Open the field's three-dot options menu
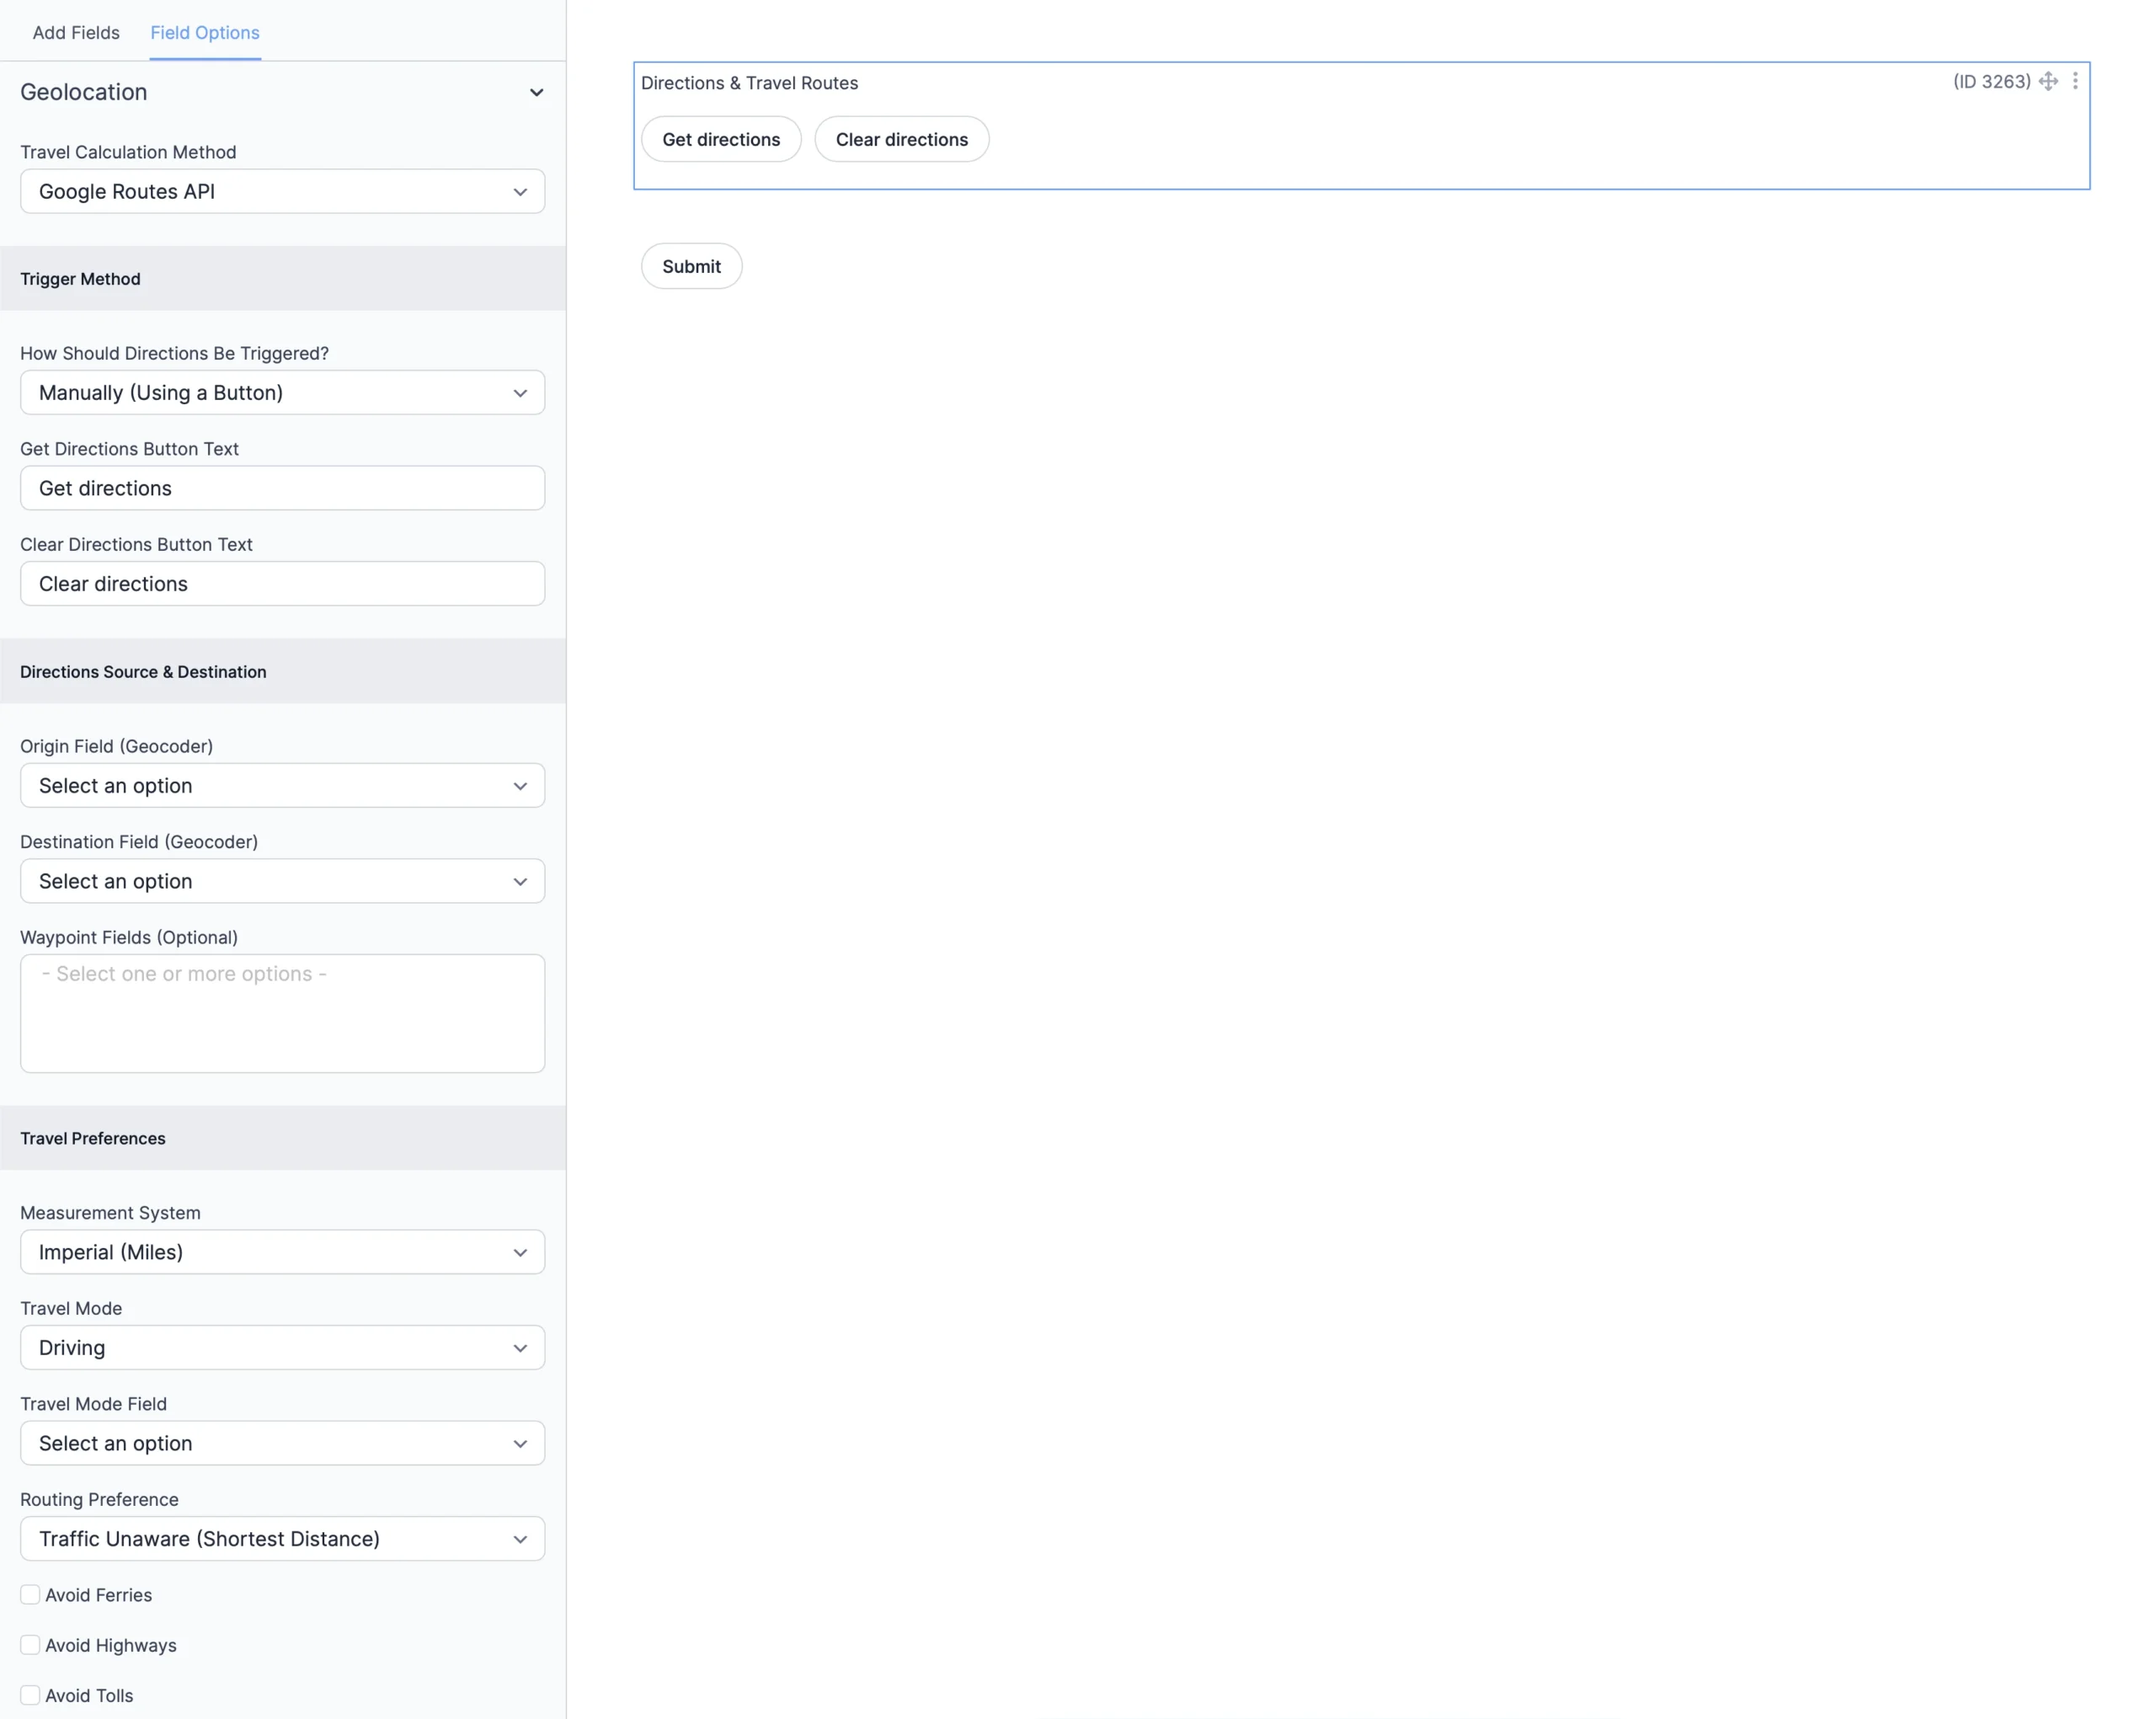The width and height of the screenshot is (2156, 1719). 2075,82
